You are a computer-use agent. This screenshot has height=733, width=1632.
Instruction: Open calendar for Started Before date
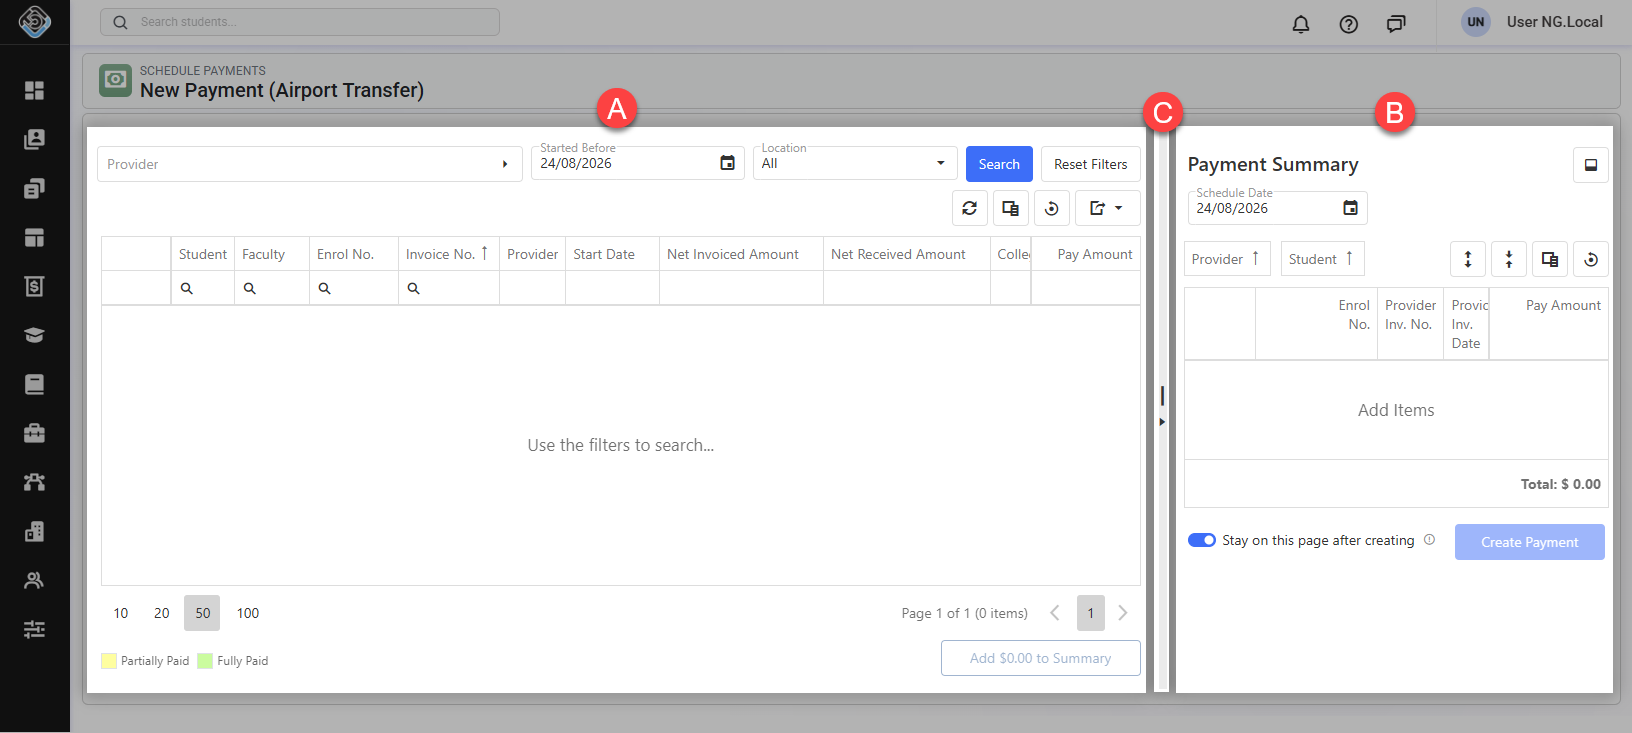[728, 163]
